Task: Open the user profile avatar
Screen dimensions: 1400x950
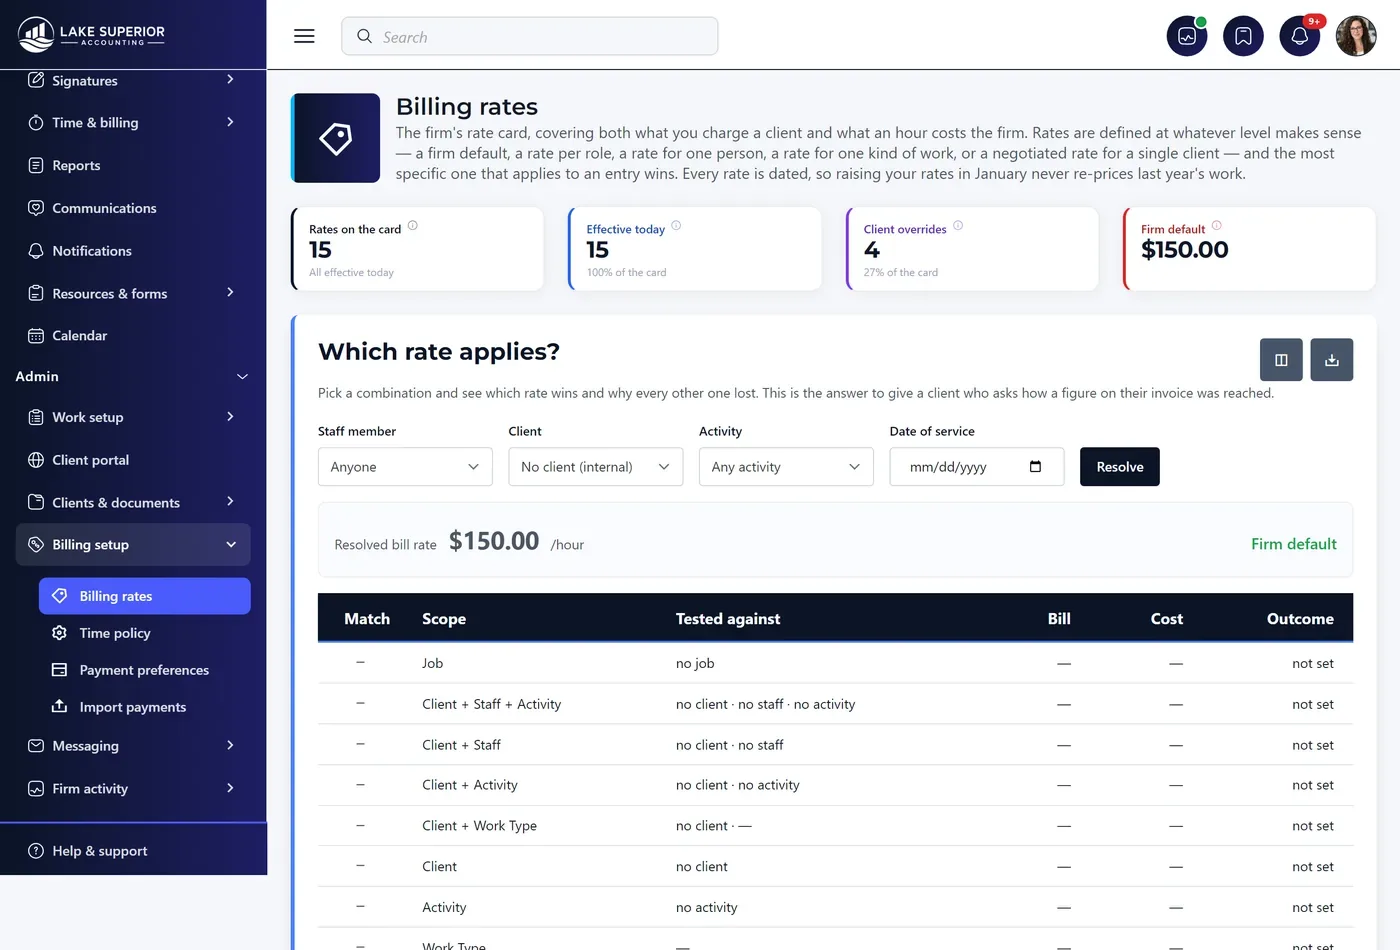Action: point(1356,36)
